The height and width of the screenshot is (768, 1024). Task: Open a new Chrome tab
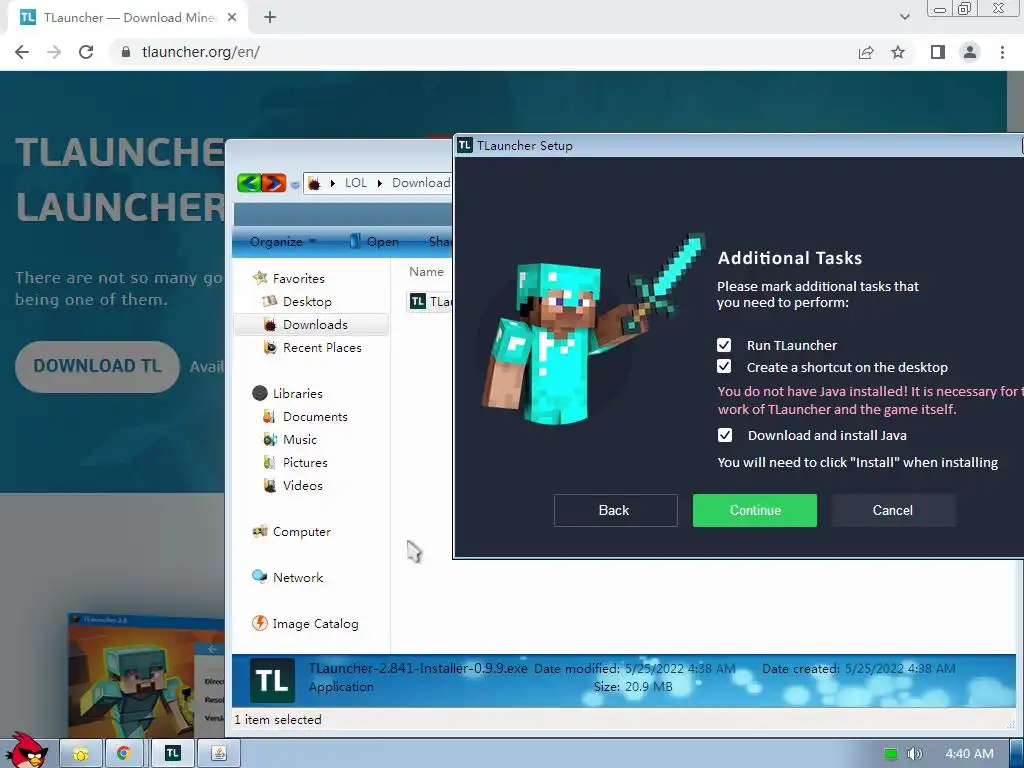270,18
